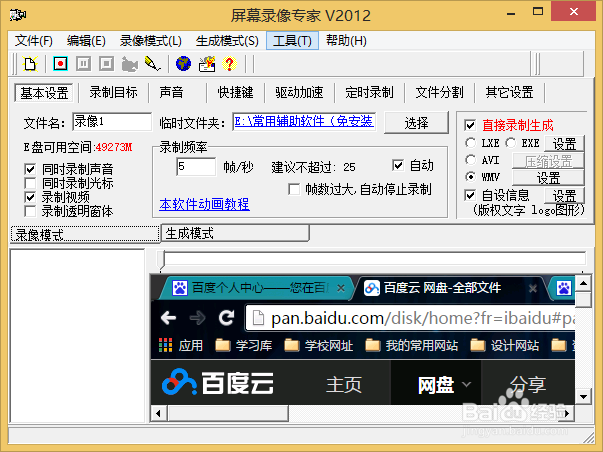603x452 pixels.
Task: Select the AVI radio button
Action: click(470, 159)
